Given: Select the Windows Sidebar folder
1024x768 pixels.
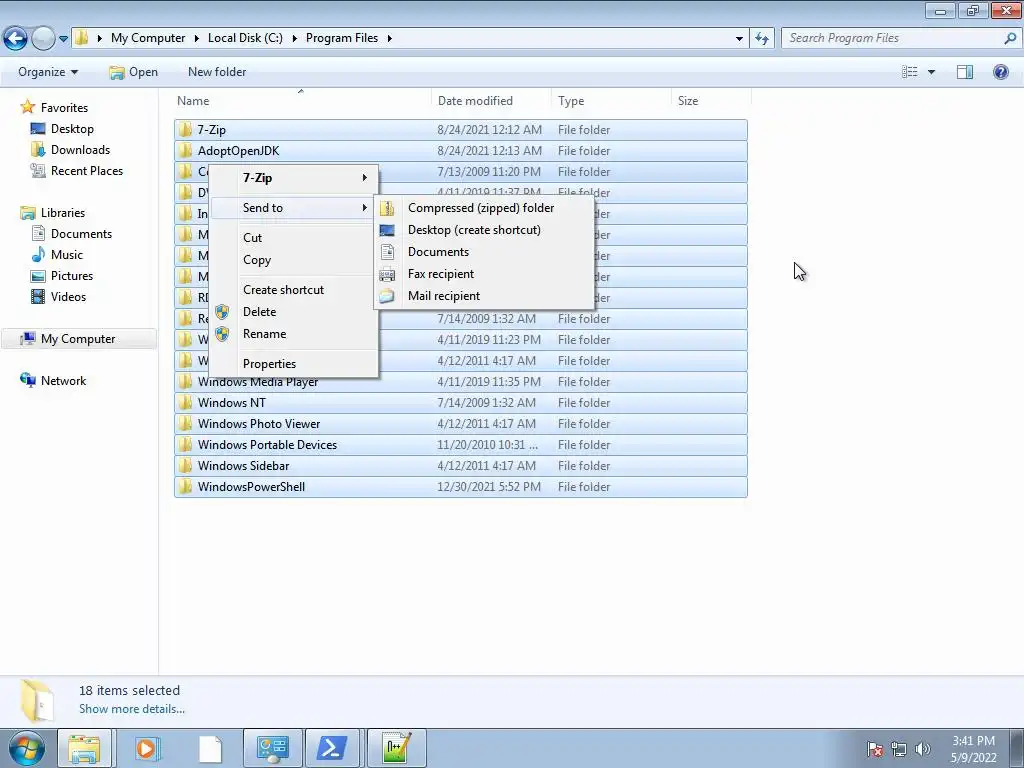Looking at the screenshot, I should pyautogui.click(x=461, y=466).
